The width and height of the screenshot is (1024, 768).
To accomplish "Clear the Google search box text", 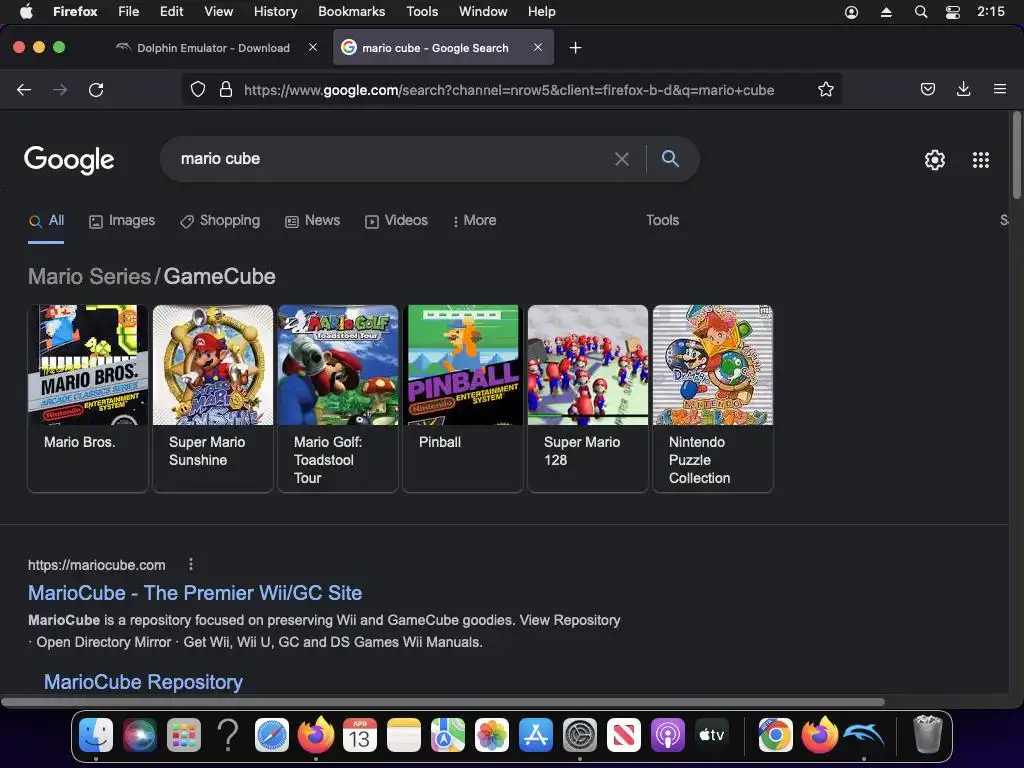I will point(622,159).
